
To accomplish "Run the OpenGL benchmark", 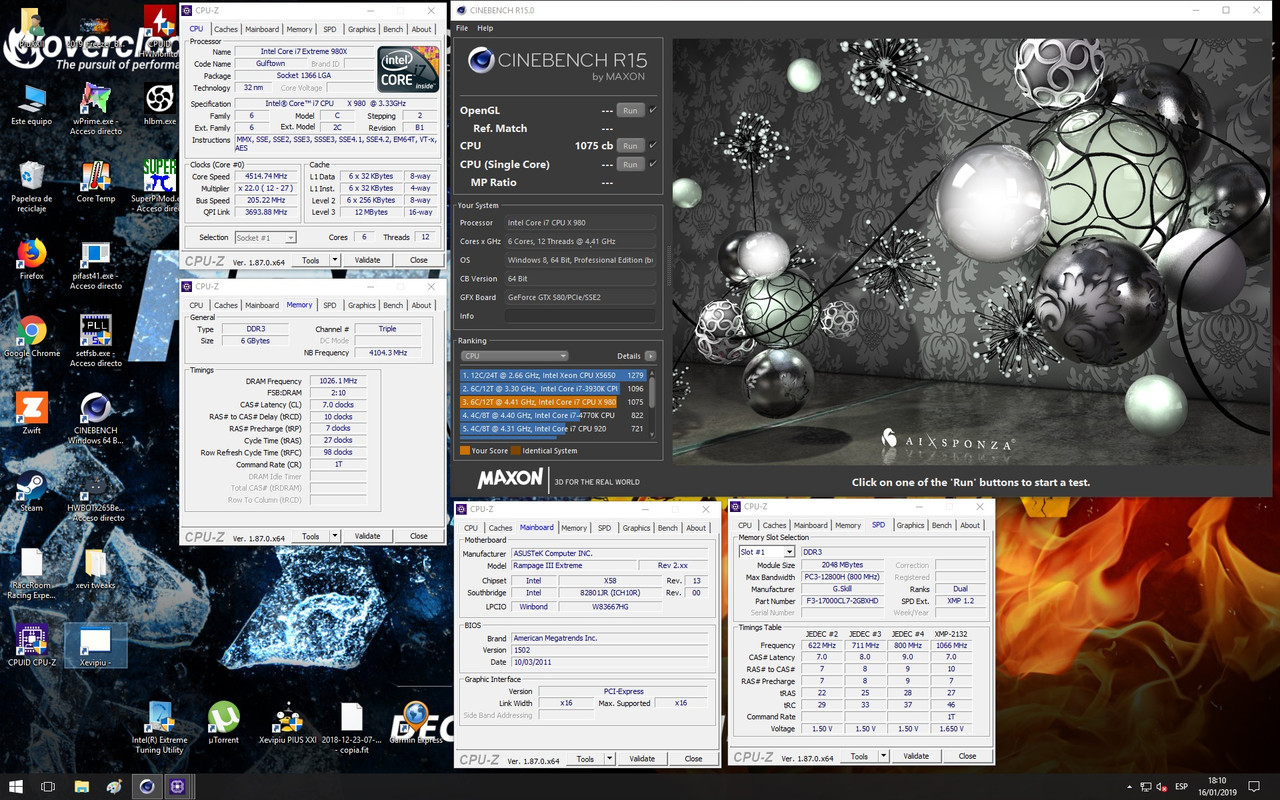I will point(630,110).
